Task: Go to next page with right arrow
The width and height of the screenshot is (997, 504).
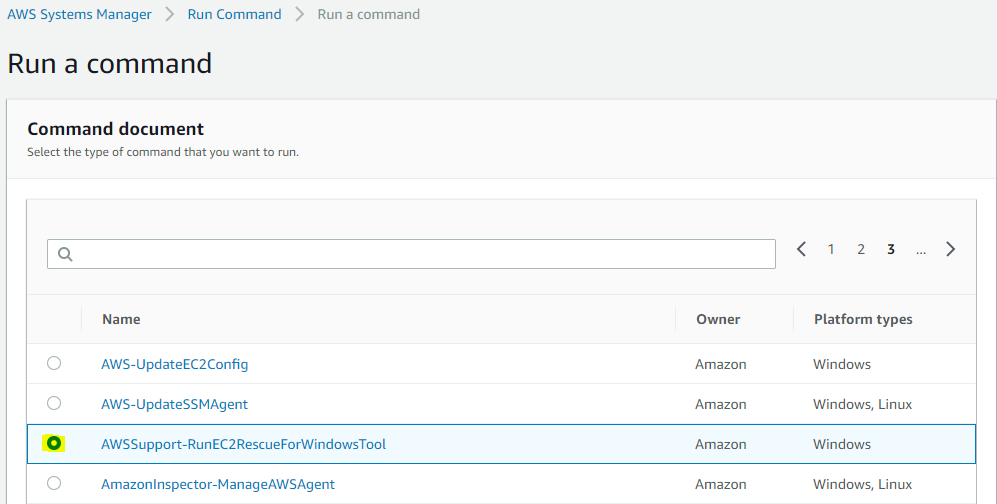Action: point(951,249)
